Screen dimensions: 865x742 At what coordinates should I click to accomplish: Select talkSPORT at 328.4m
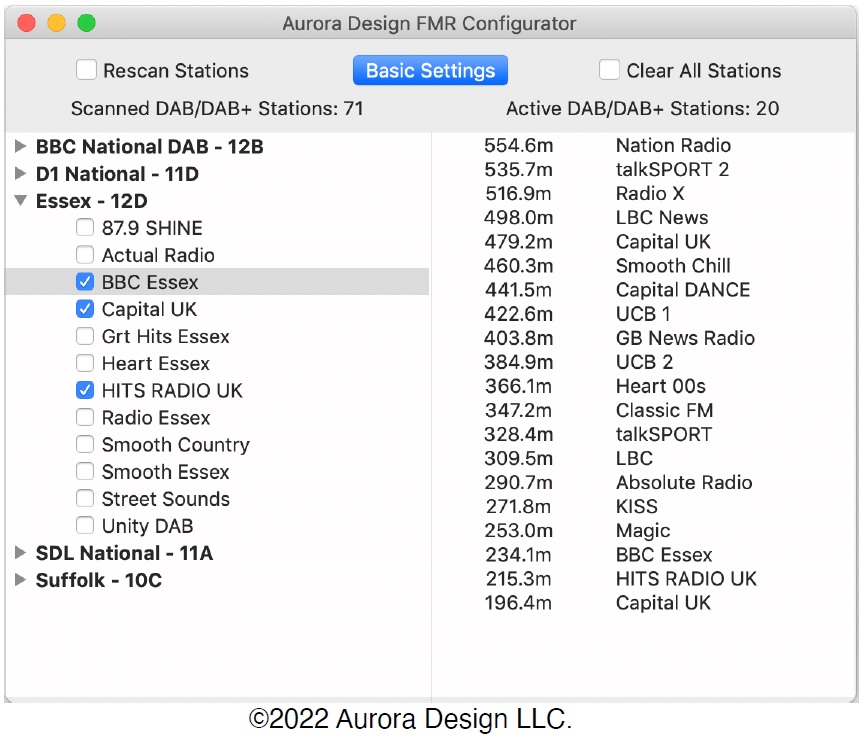click(664, 434)
